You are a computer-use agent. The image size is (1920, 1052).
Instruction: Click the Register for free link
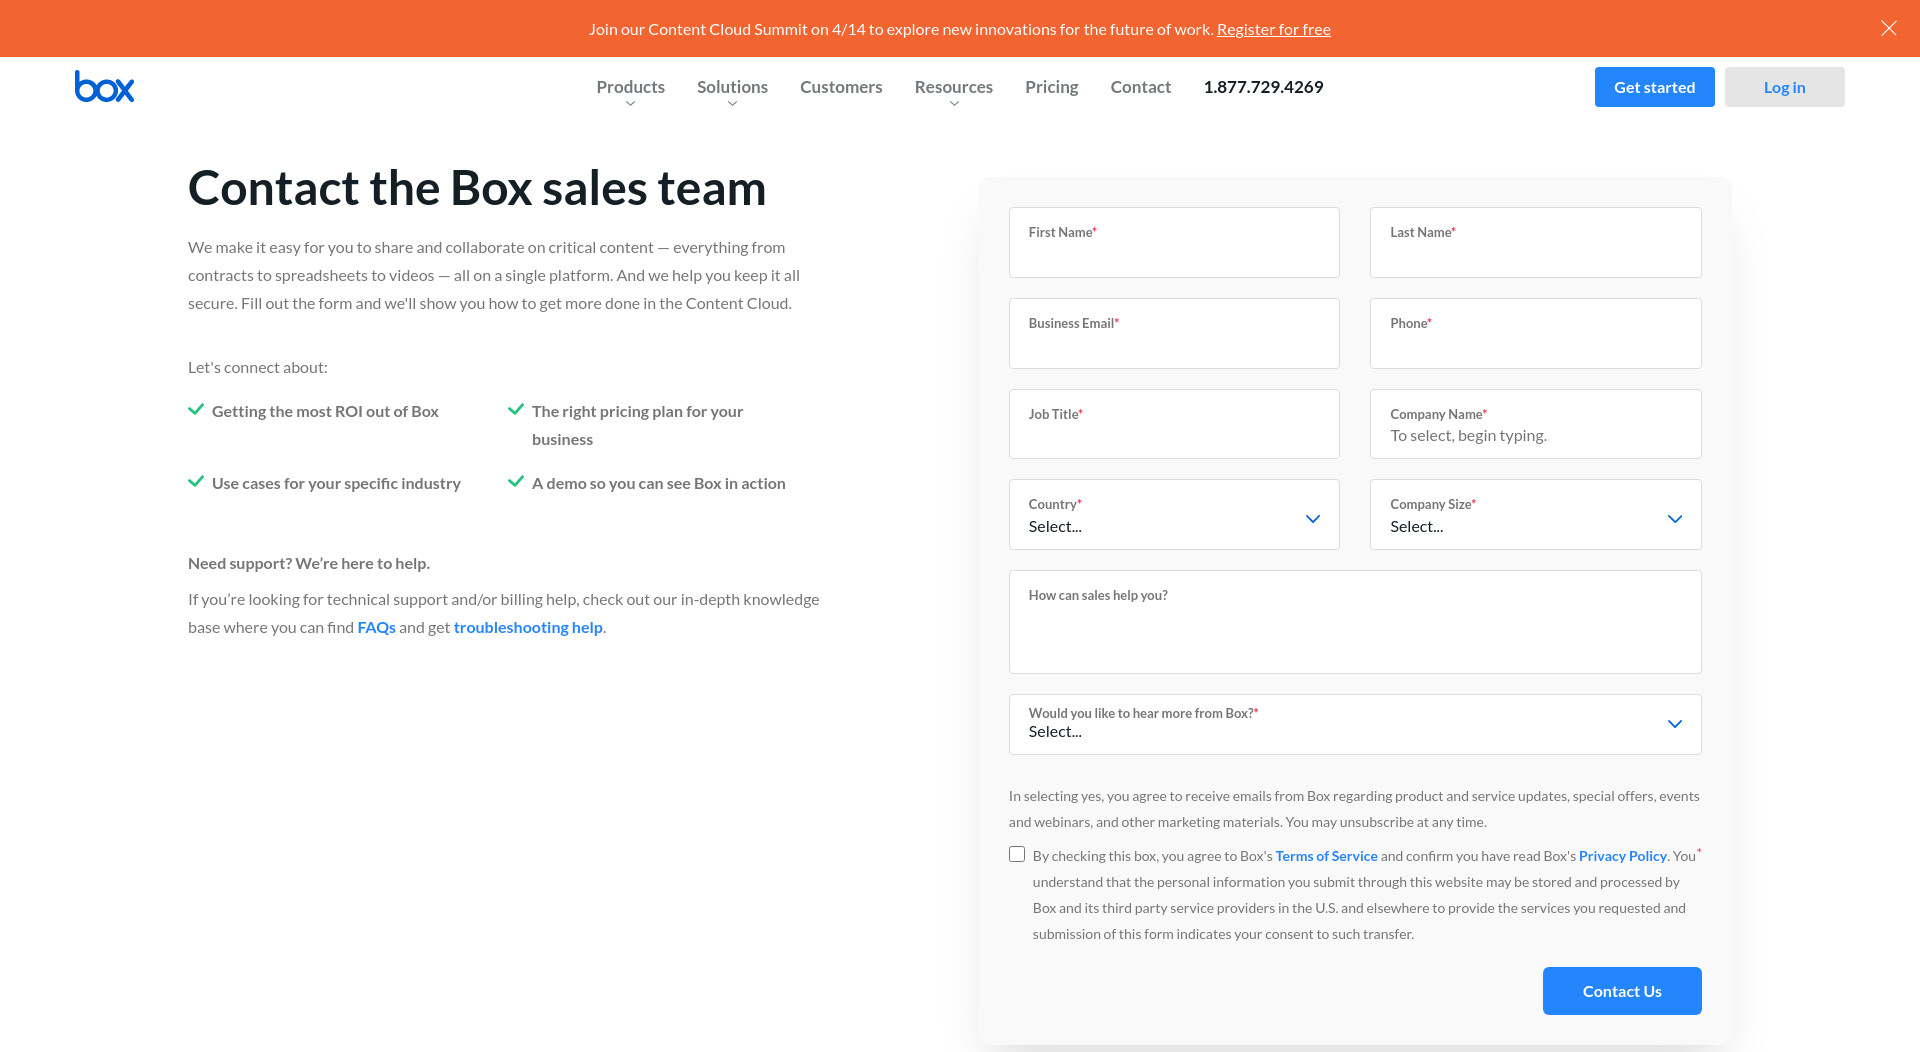(x=1273, y=29)
